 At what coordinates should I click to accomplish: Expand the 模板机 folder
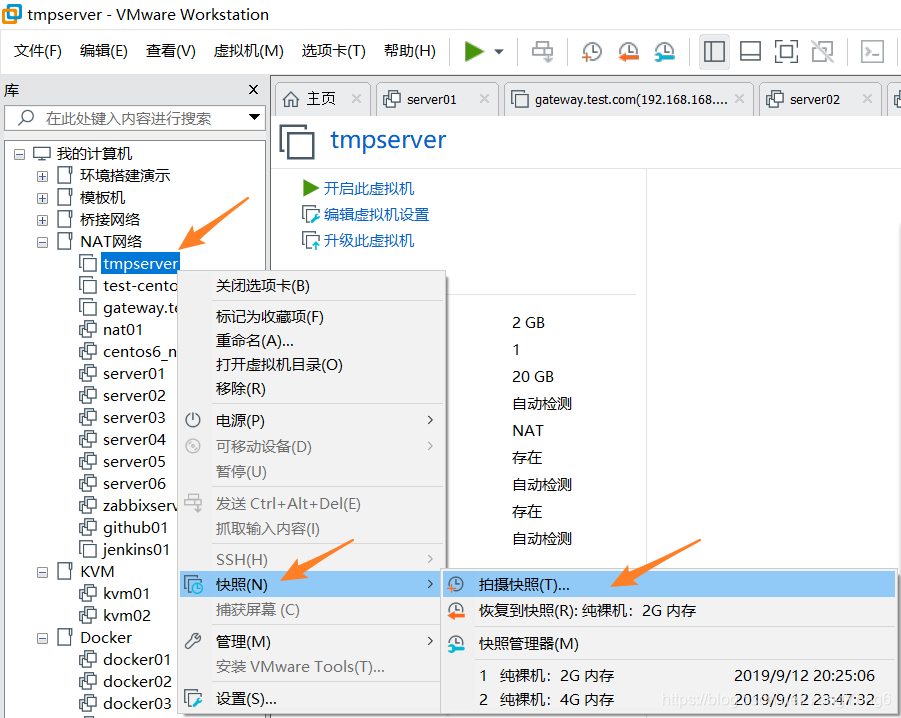coord(43,198)
